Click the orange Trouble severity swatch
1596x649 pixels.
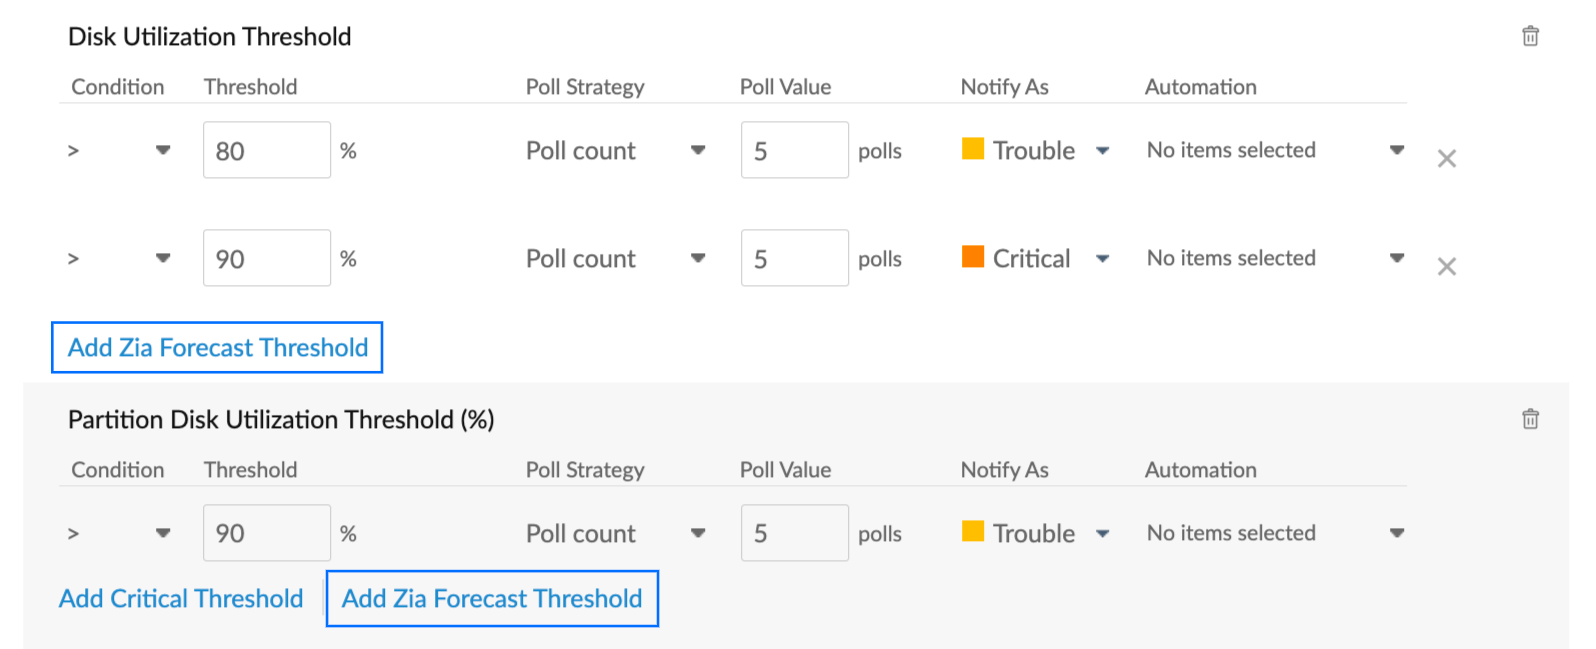pos(972,148)
